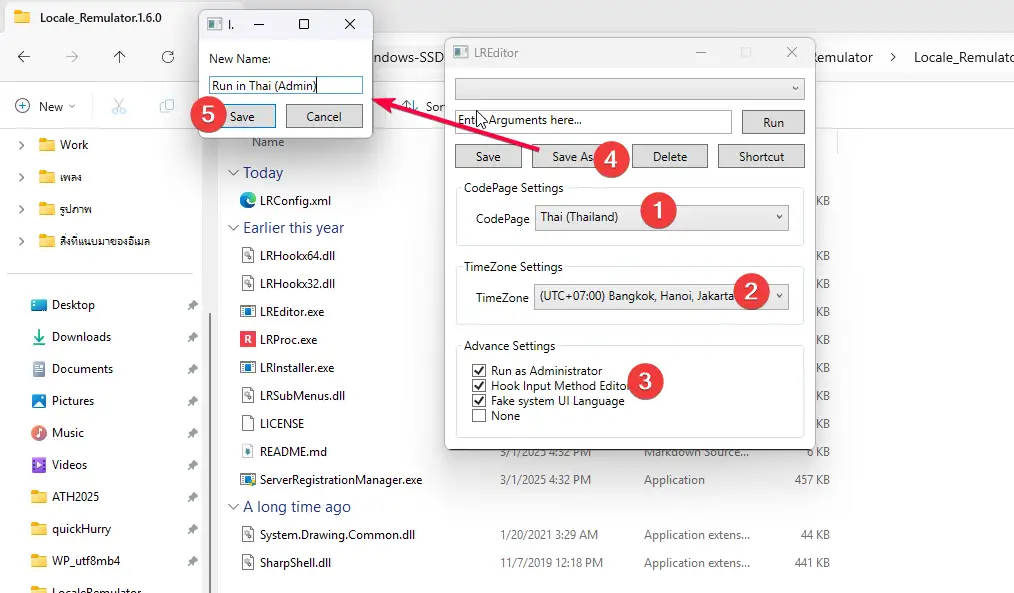Image resolution: width=1014 pixels, height=593 pixels.
Task: Sort files by Name column
Action: coord(268,142)
